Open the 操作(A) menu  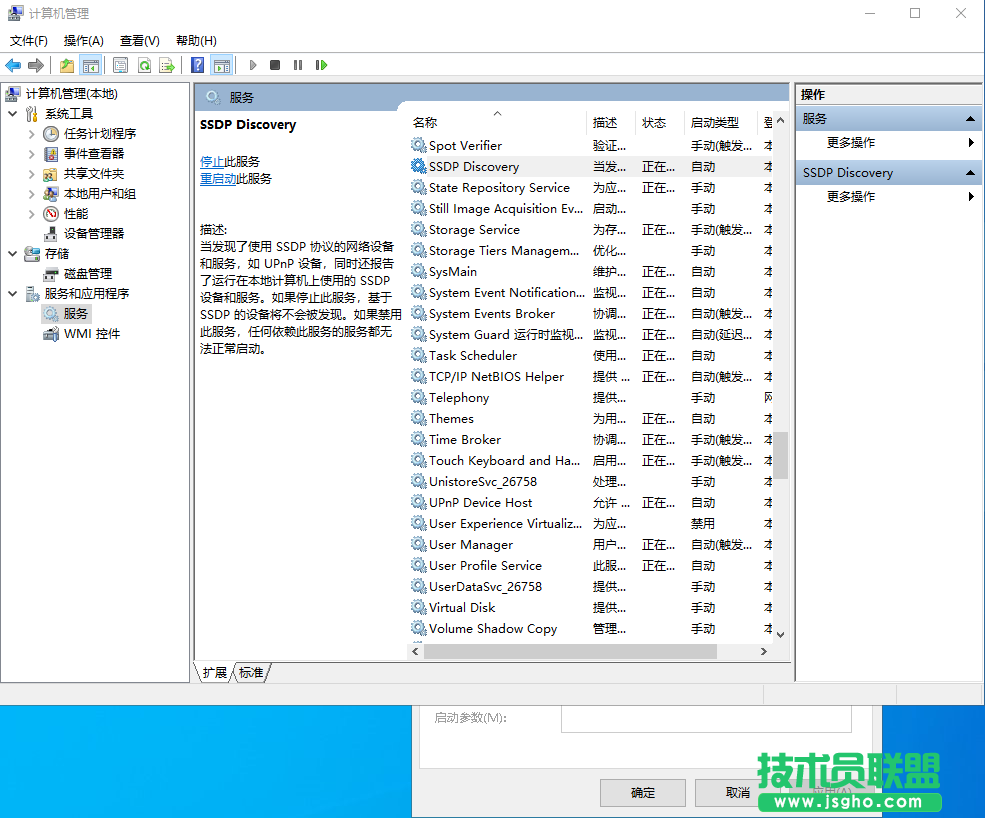coord(83,40)
